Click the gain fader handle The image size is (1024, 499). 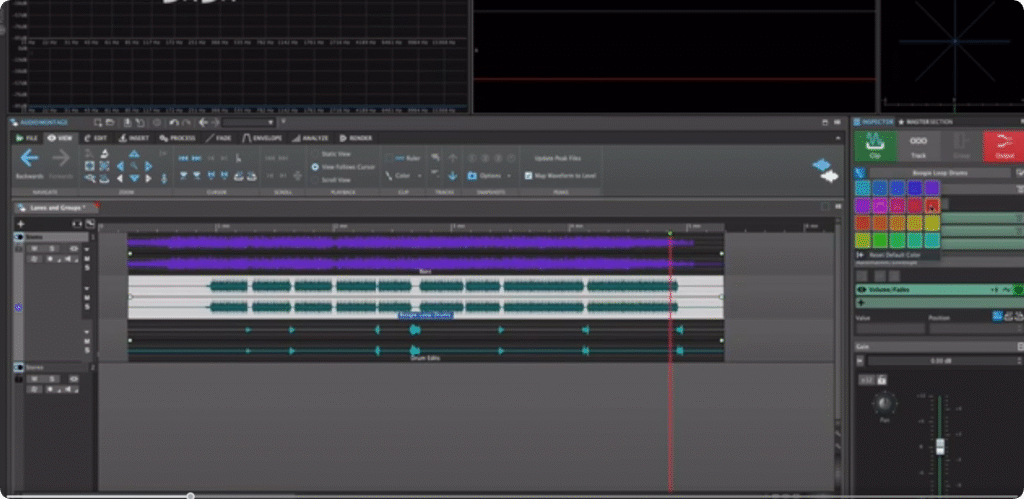pyautogui.click(x=940, y=447)
